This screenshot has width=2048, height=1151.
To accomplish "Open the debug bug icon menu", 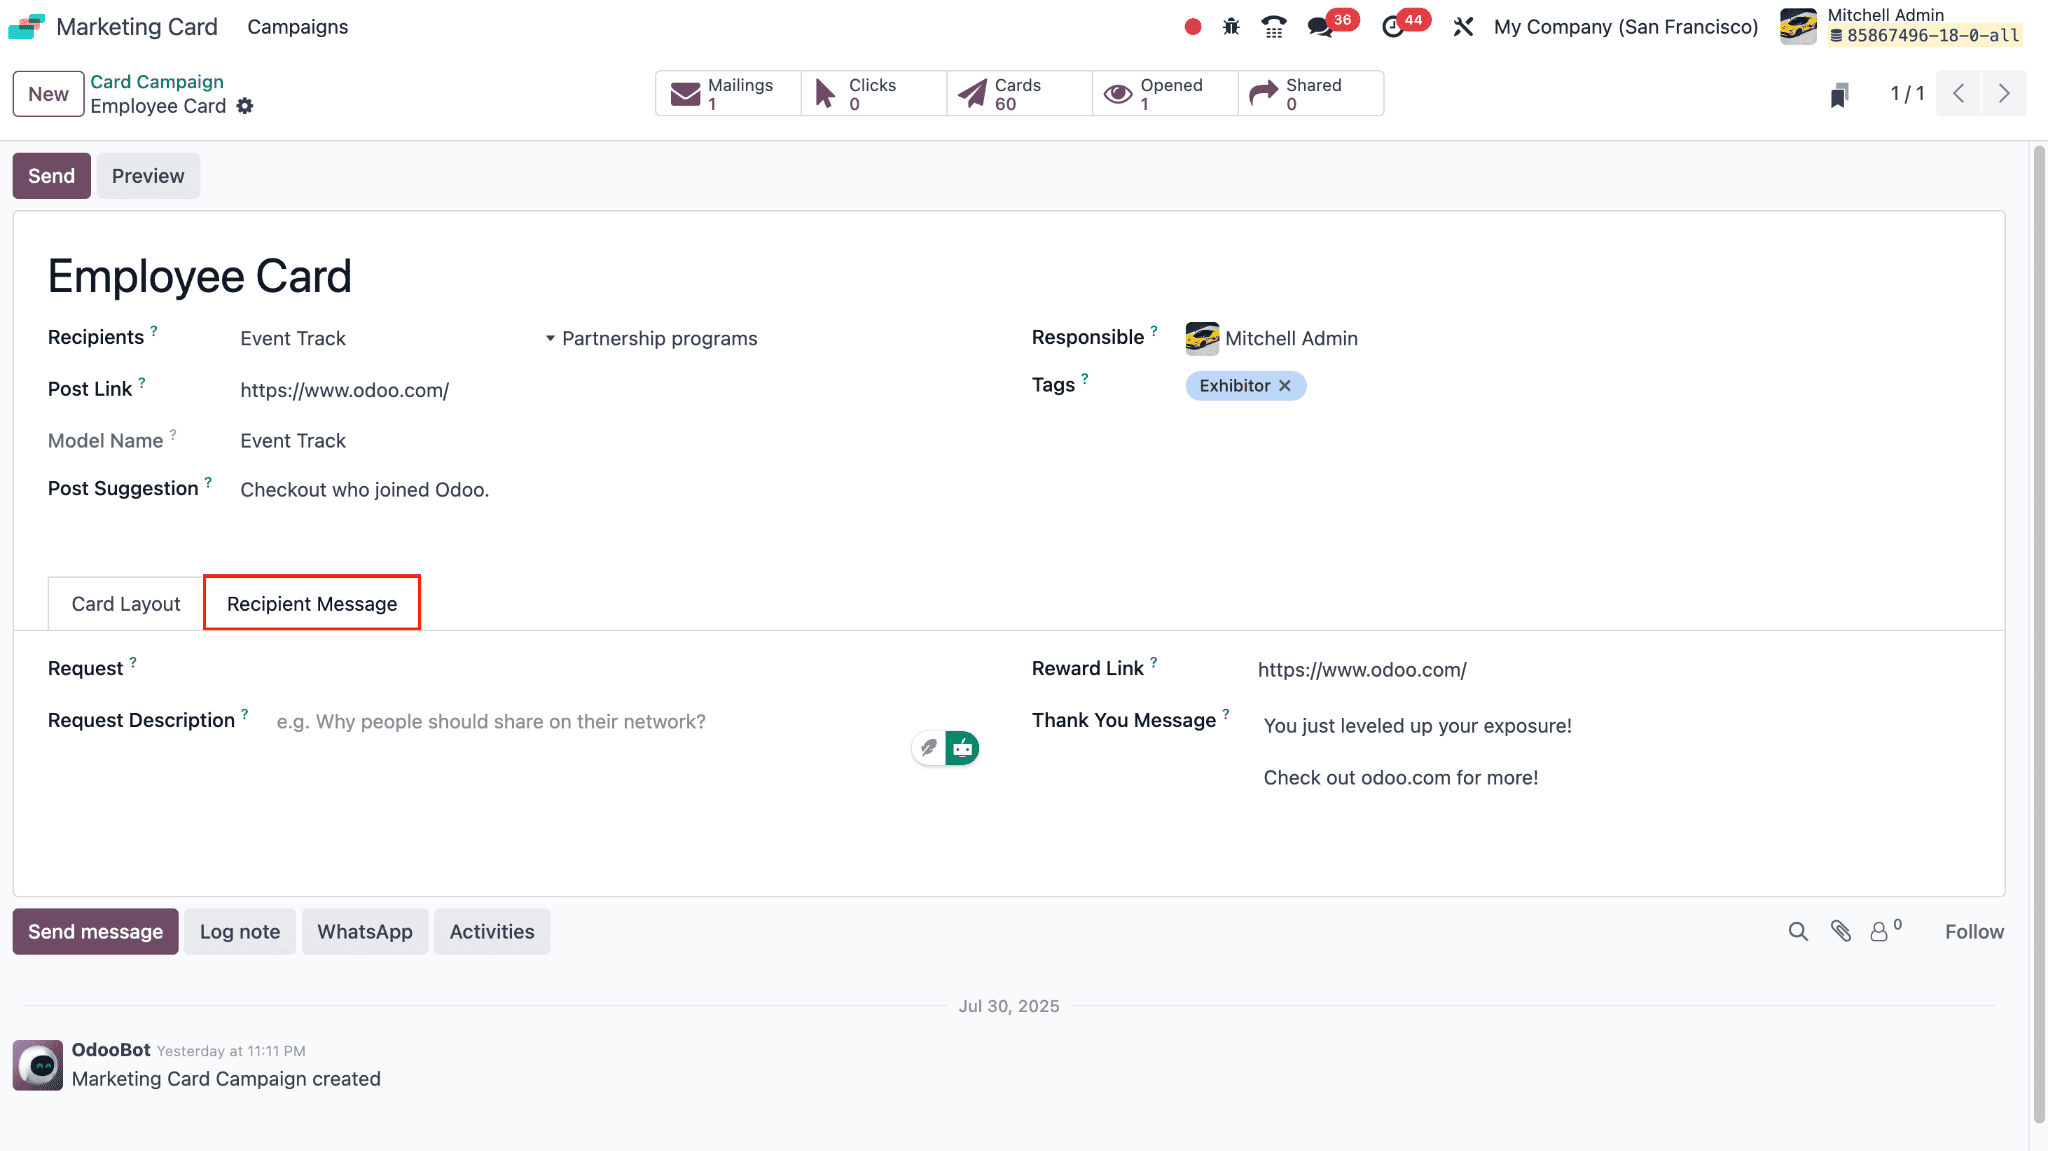I will pos(1231,27).
